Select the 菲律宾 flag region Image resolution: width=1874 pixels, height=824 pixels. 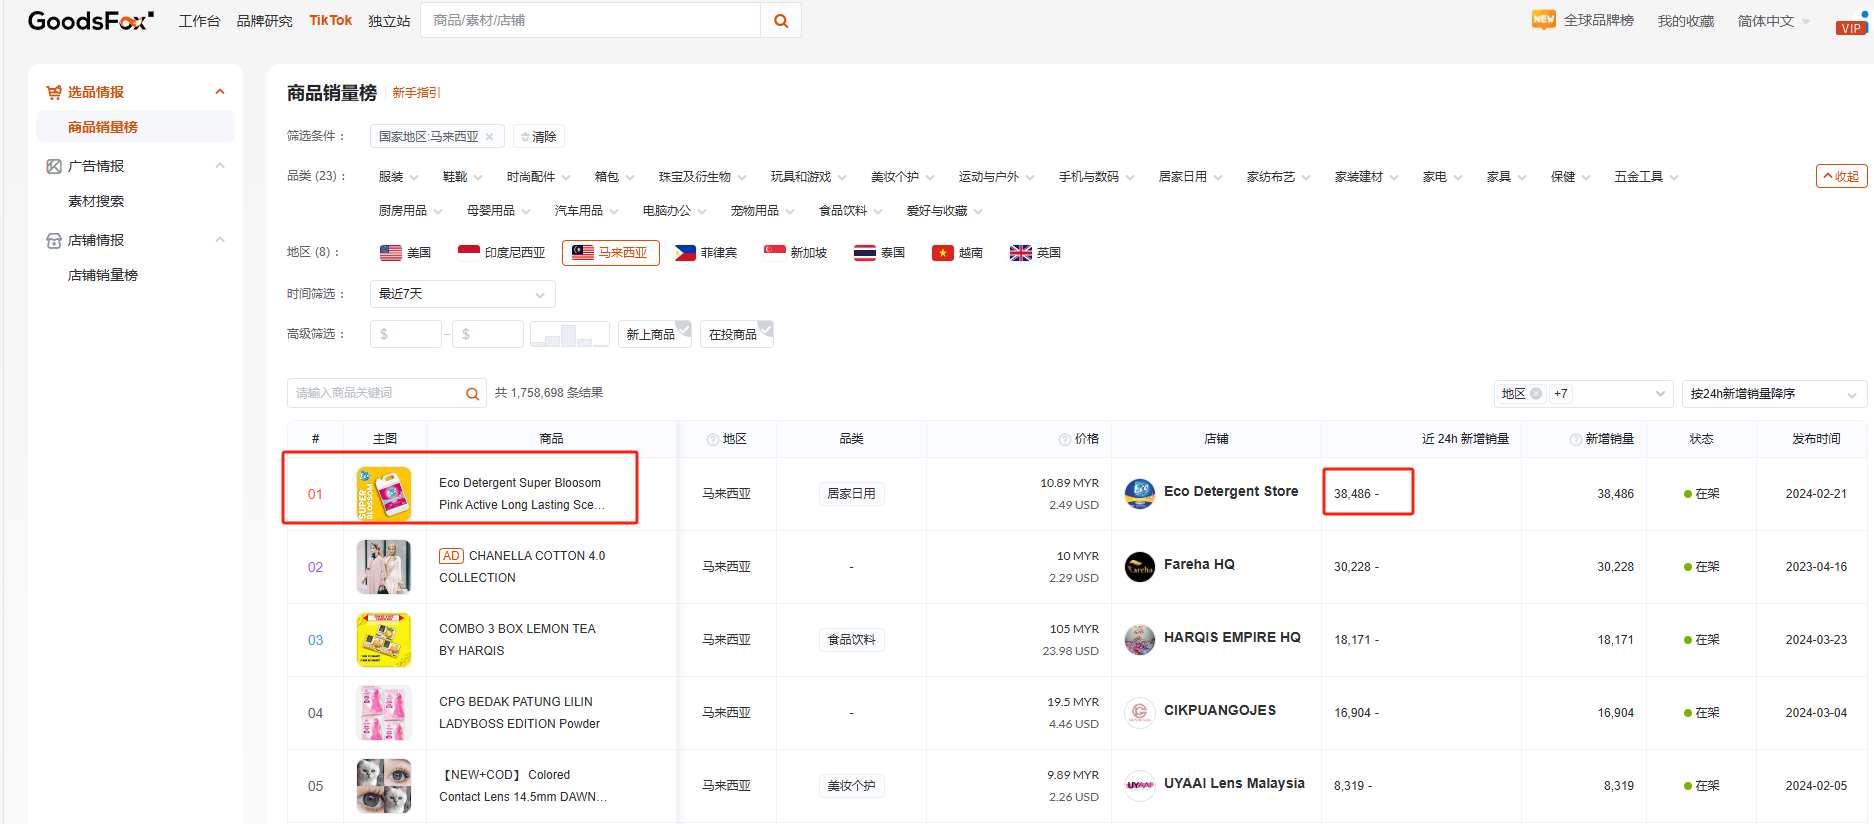[706, 253]
